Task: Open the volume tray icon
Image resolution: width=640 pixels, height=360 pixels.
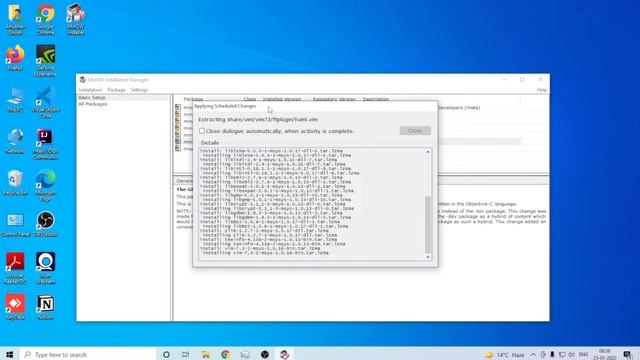Action: (x=571, y=355)
